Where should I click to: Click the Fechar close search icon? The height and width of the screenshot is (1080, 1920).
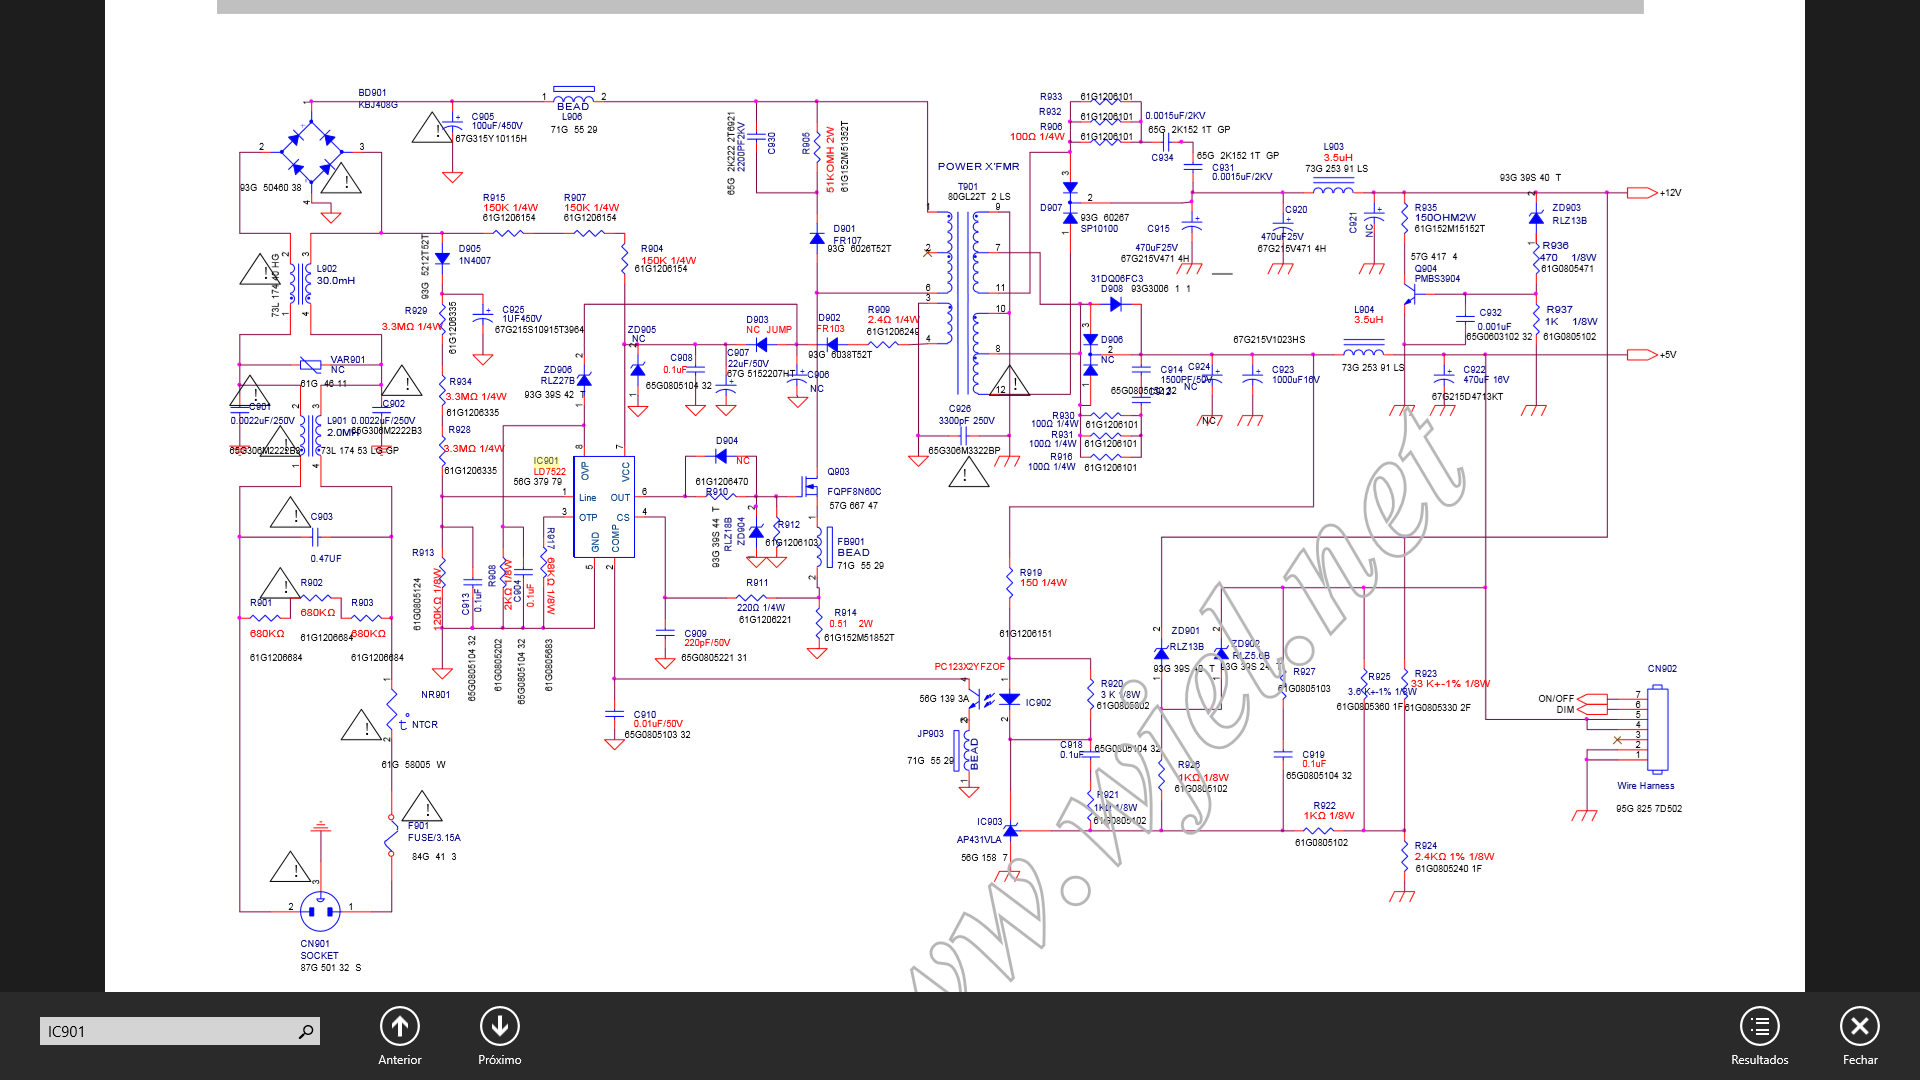coord(1860,1026)
